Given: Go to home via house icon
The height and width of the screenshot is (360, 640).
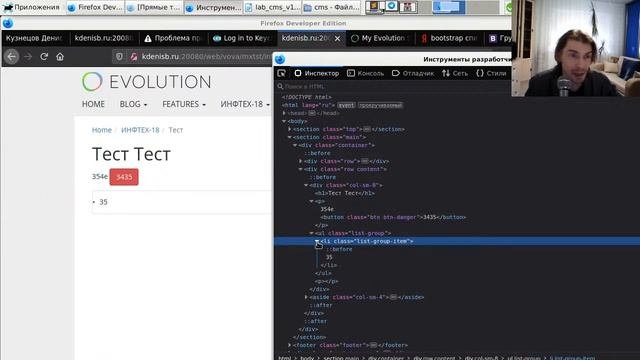Looking at the screenshot, I should [x=60, y=56].
